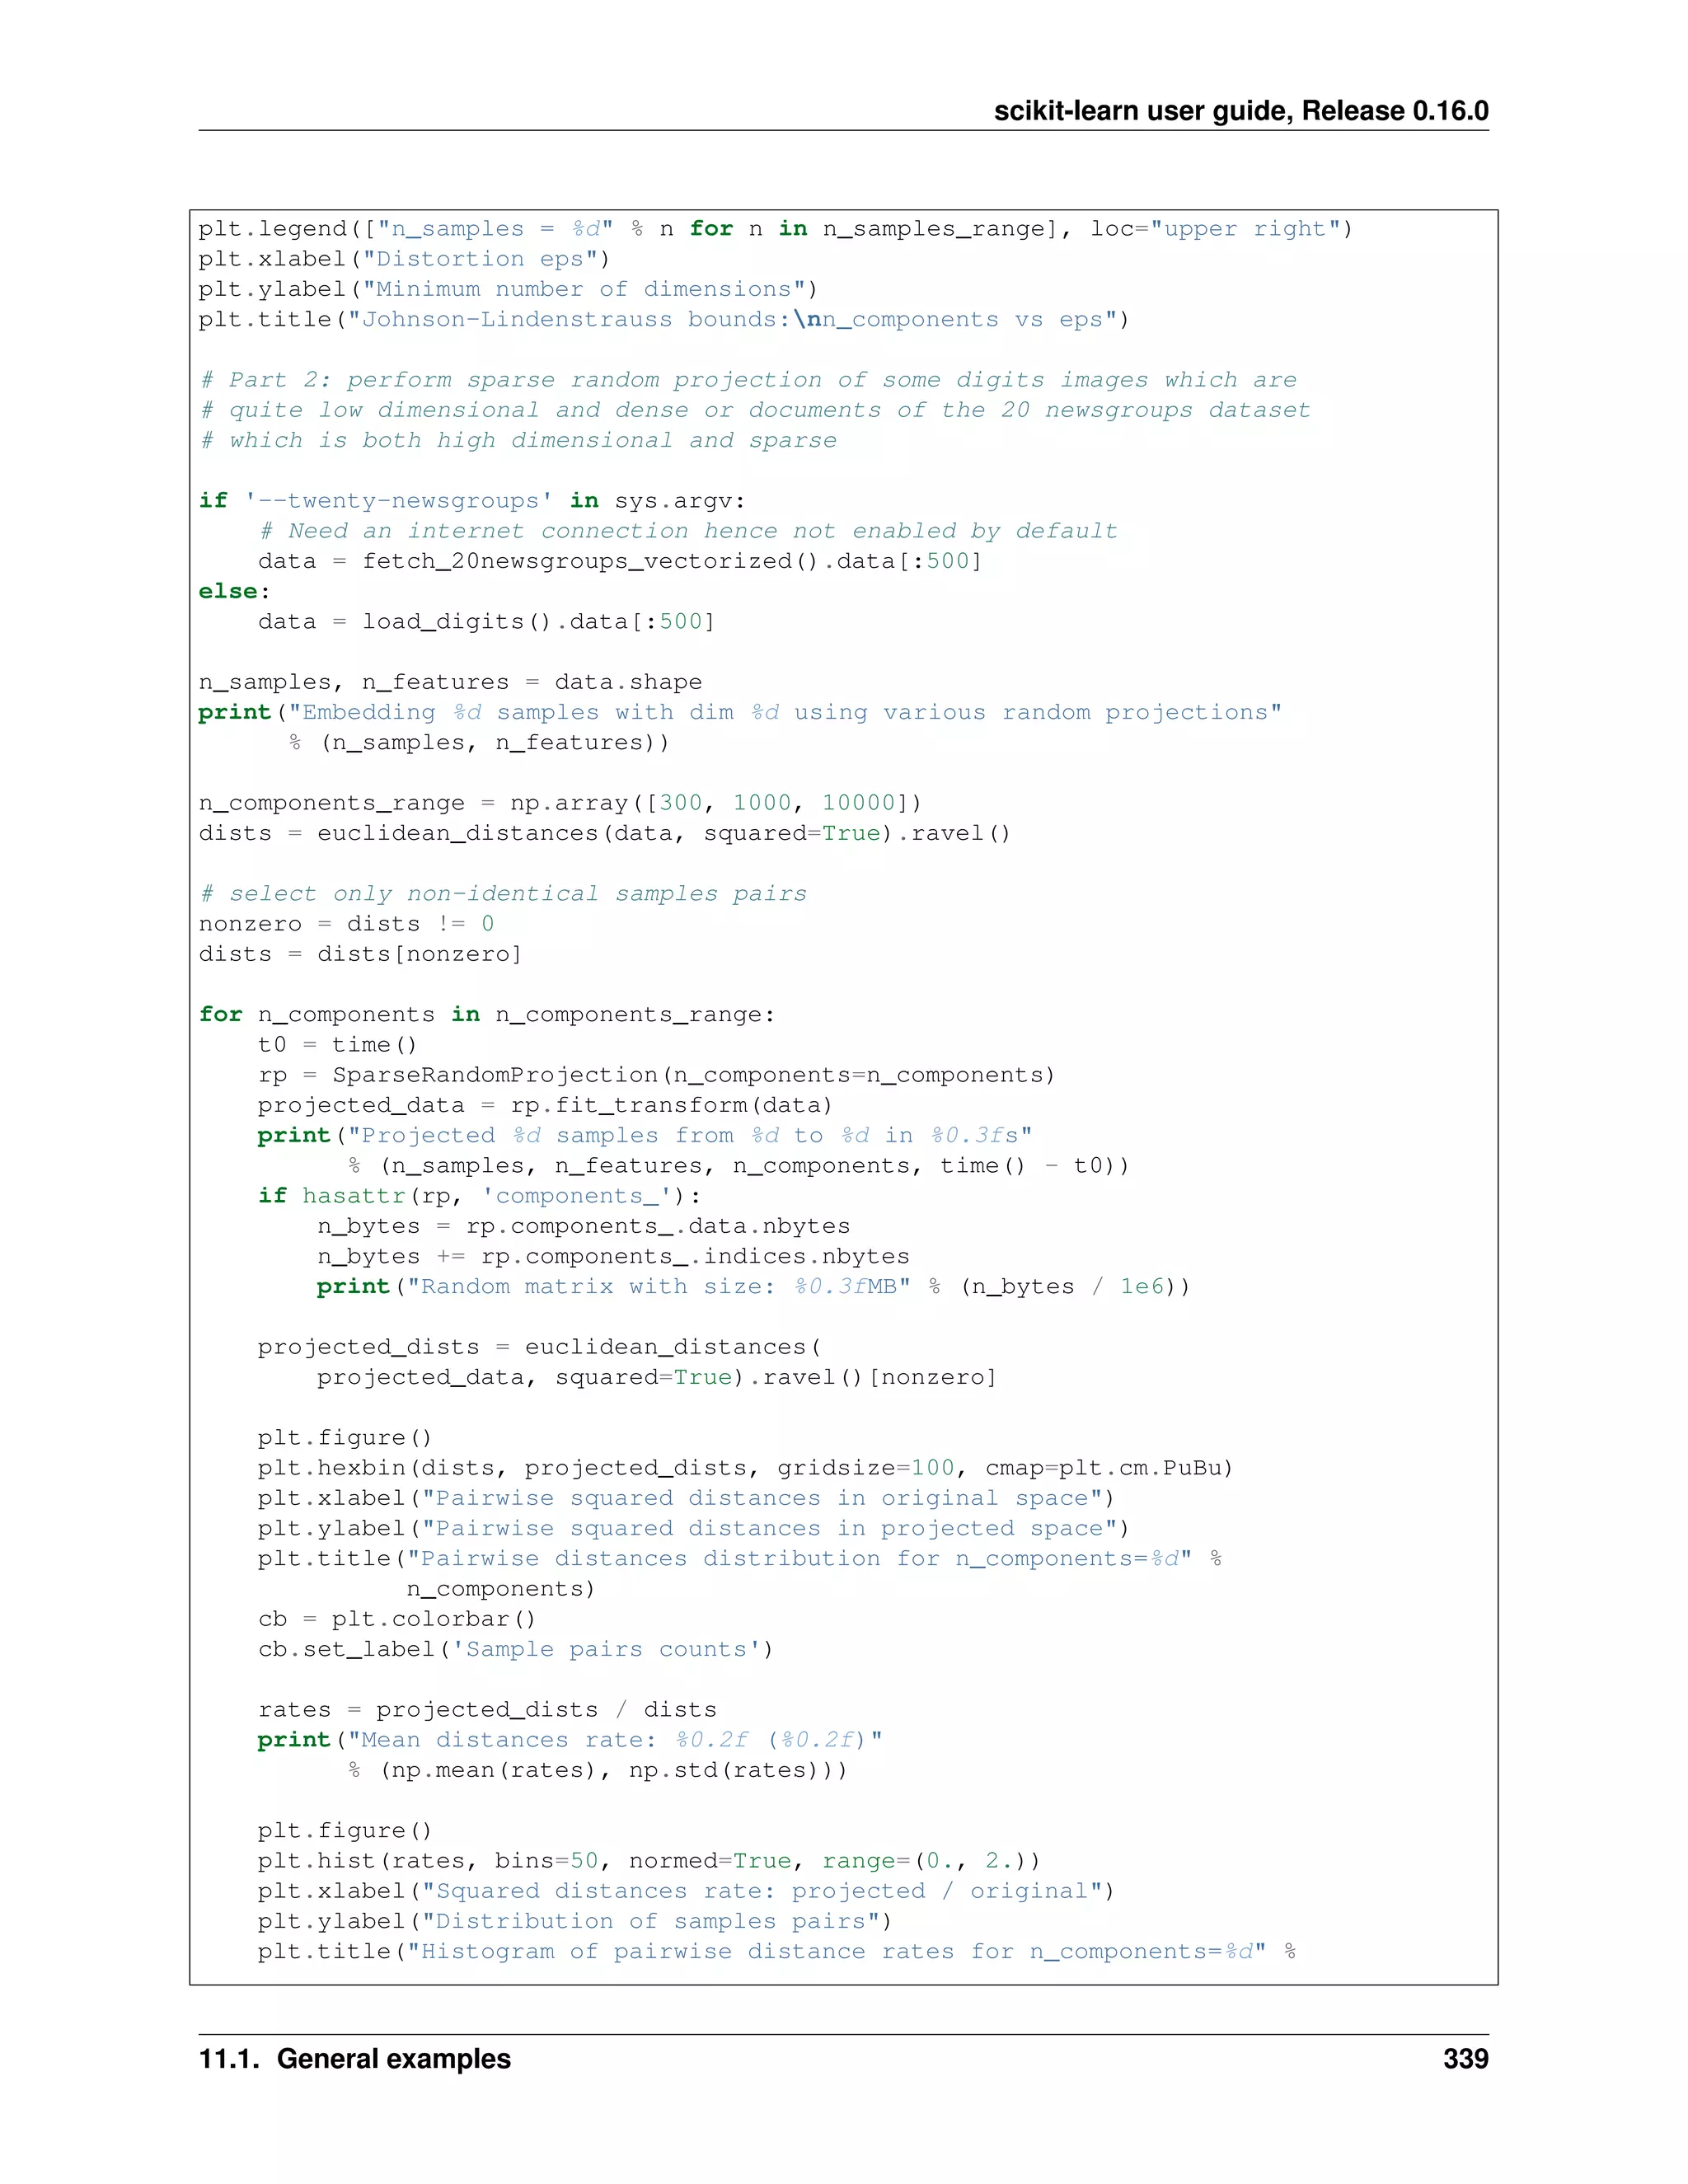This screenshot has height=2184, width=1688.
Task: Click the print 'Projected %d samples from' line
Action: 645,1135
